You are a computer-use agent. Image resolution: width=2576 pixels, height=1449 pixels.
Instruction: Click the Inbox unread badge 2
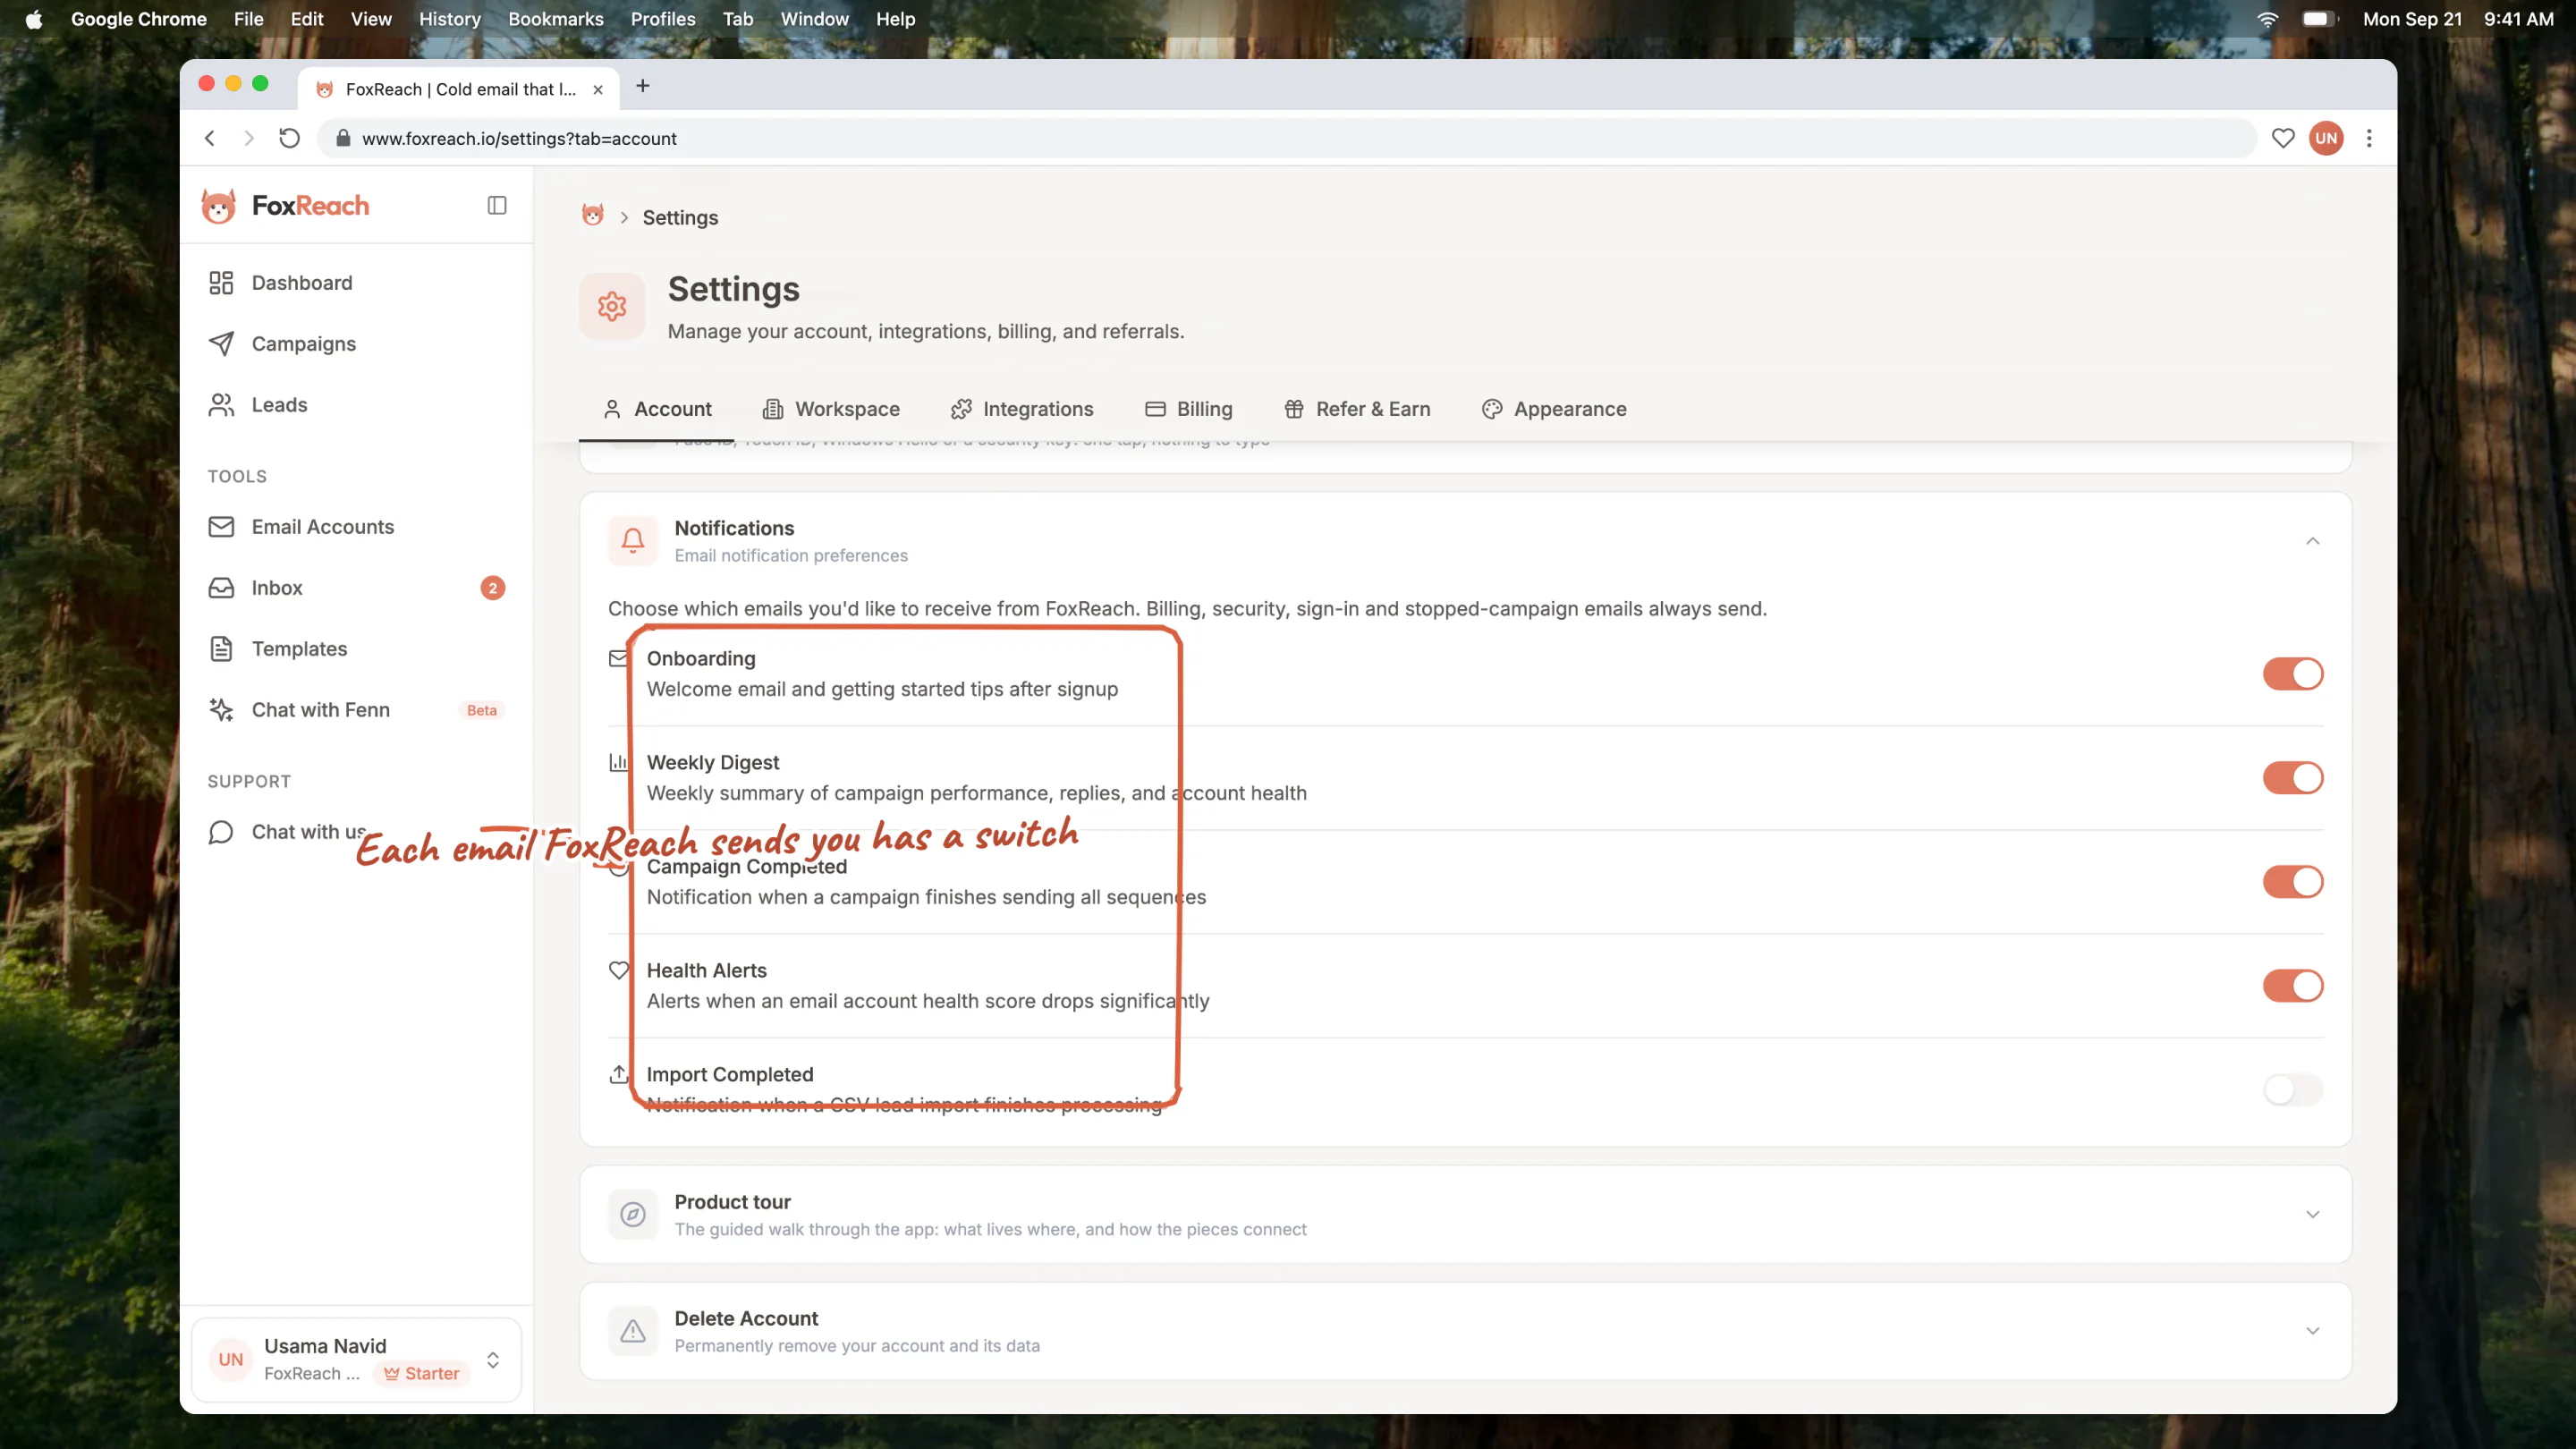coord(492,588)
